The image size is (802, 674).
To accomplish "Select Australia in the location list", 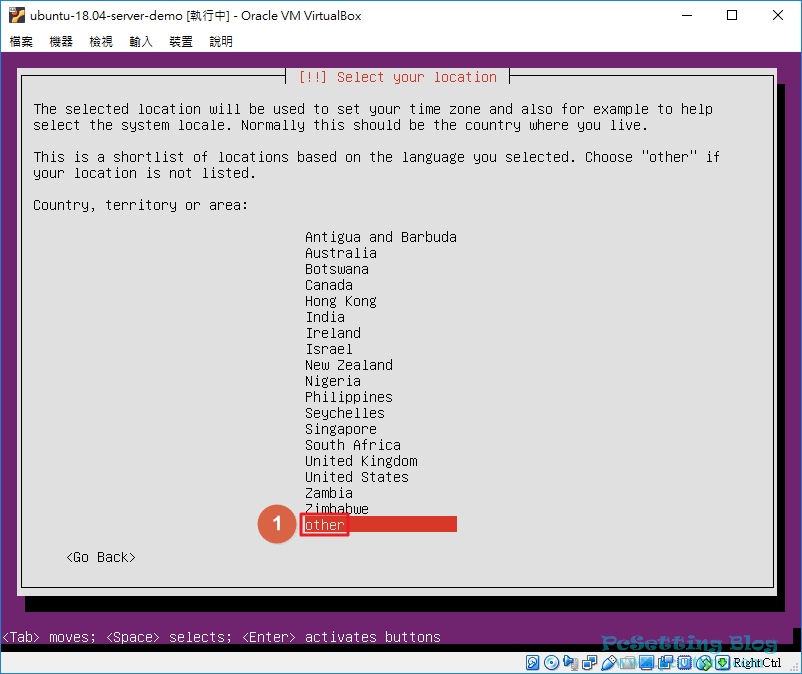I will pos(340,253).
